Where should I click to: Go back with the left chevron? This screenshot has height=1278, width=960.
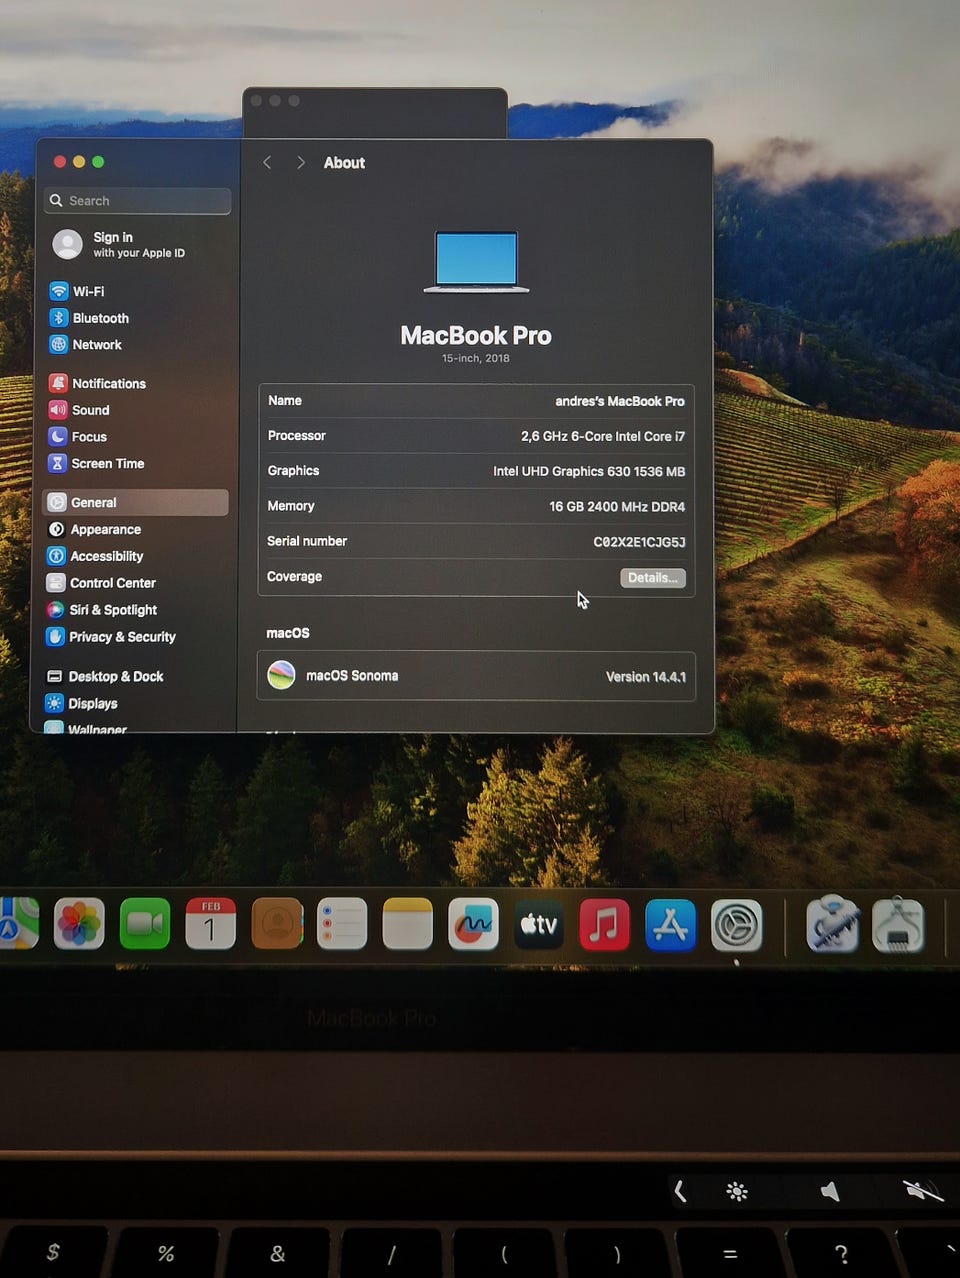pyautogui.click(x=267, y=162)
